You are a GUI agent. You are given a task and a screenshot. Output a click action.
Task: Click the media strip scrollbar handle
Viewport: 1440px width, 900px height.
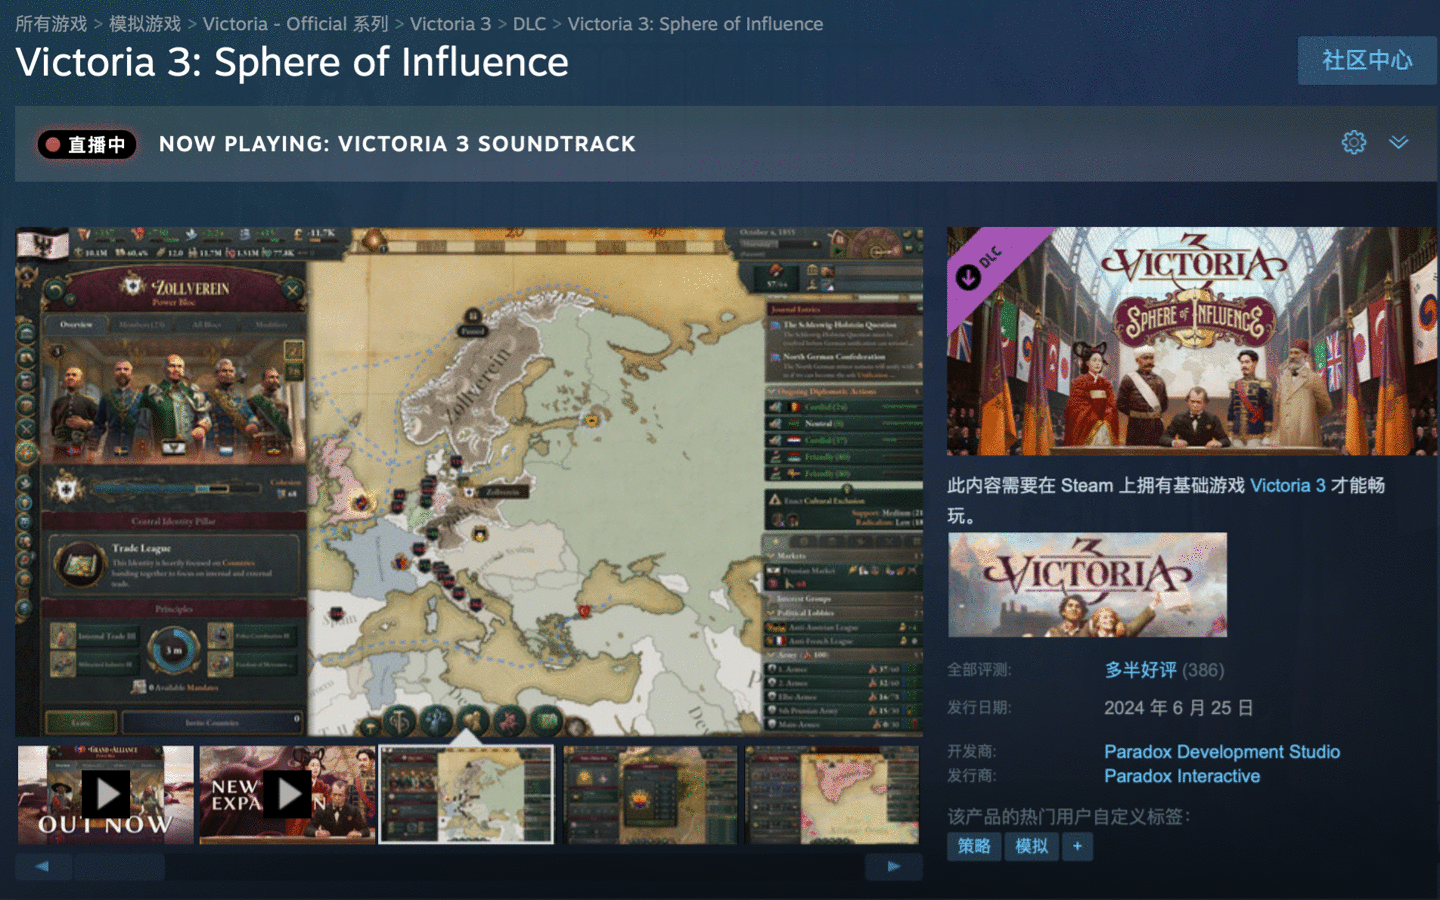tap(119, 867)
